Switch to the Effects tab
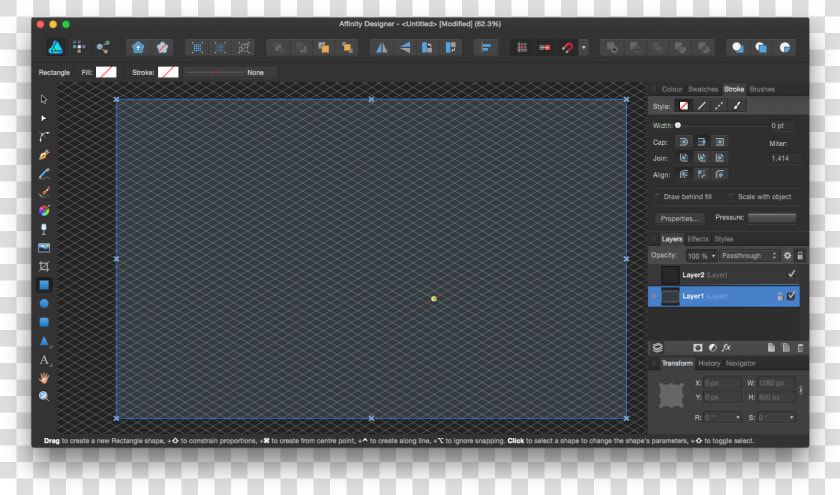 click(x=698, y=239)
